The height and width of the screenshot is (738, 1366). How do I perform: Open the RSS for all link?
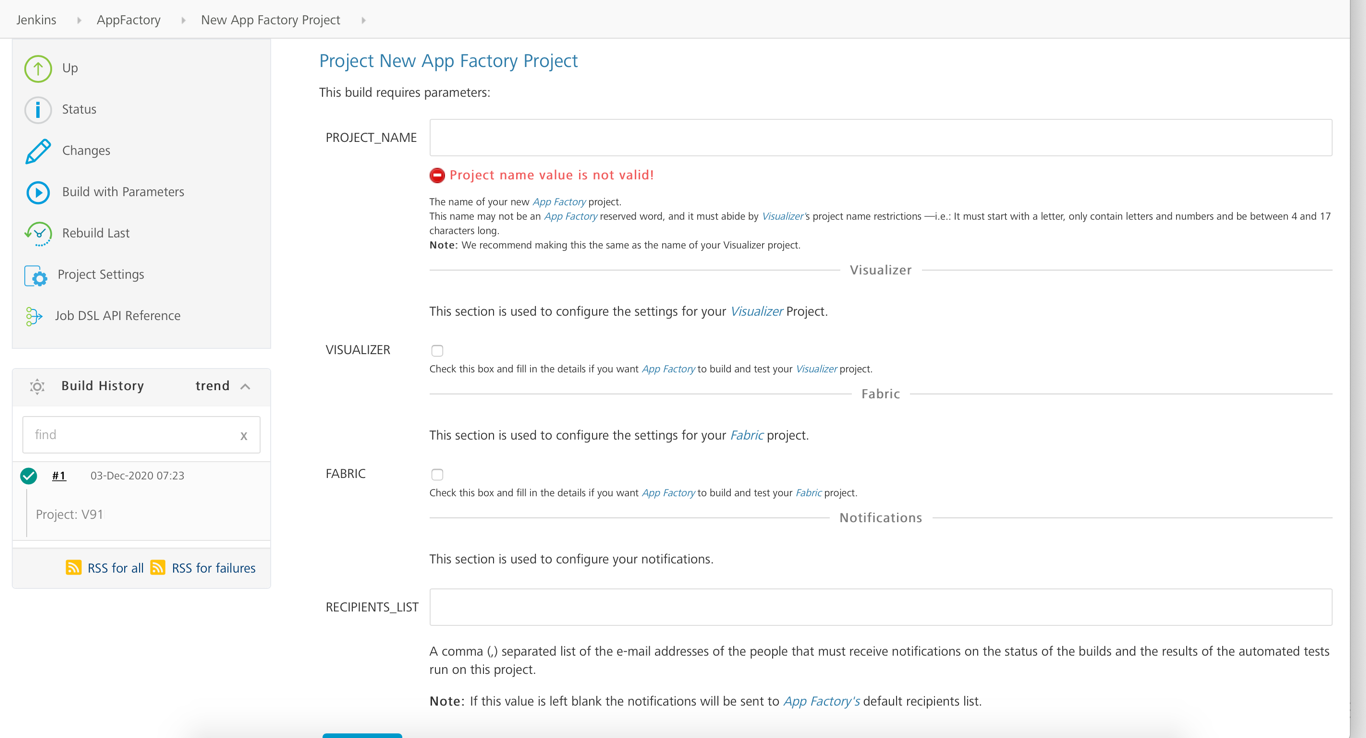click(x=115, y=568)
